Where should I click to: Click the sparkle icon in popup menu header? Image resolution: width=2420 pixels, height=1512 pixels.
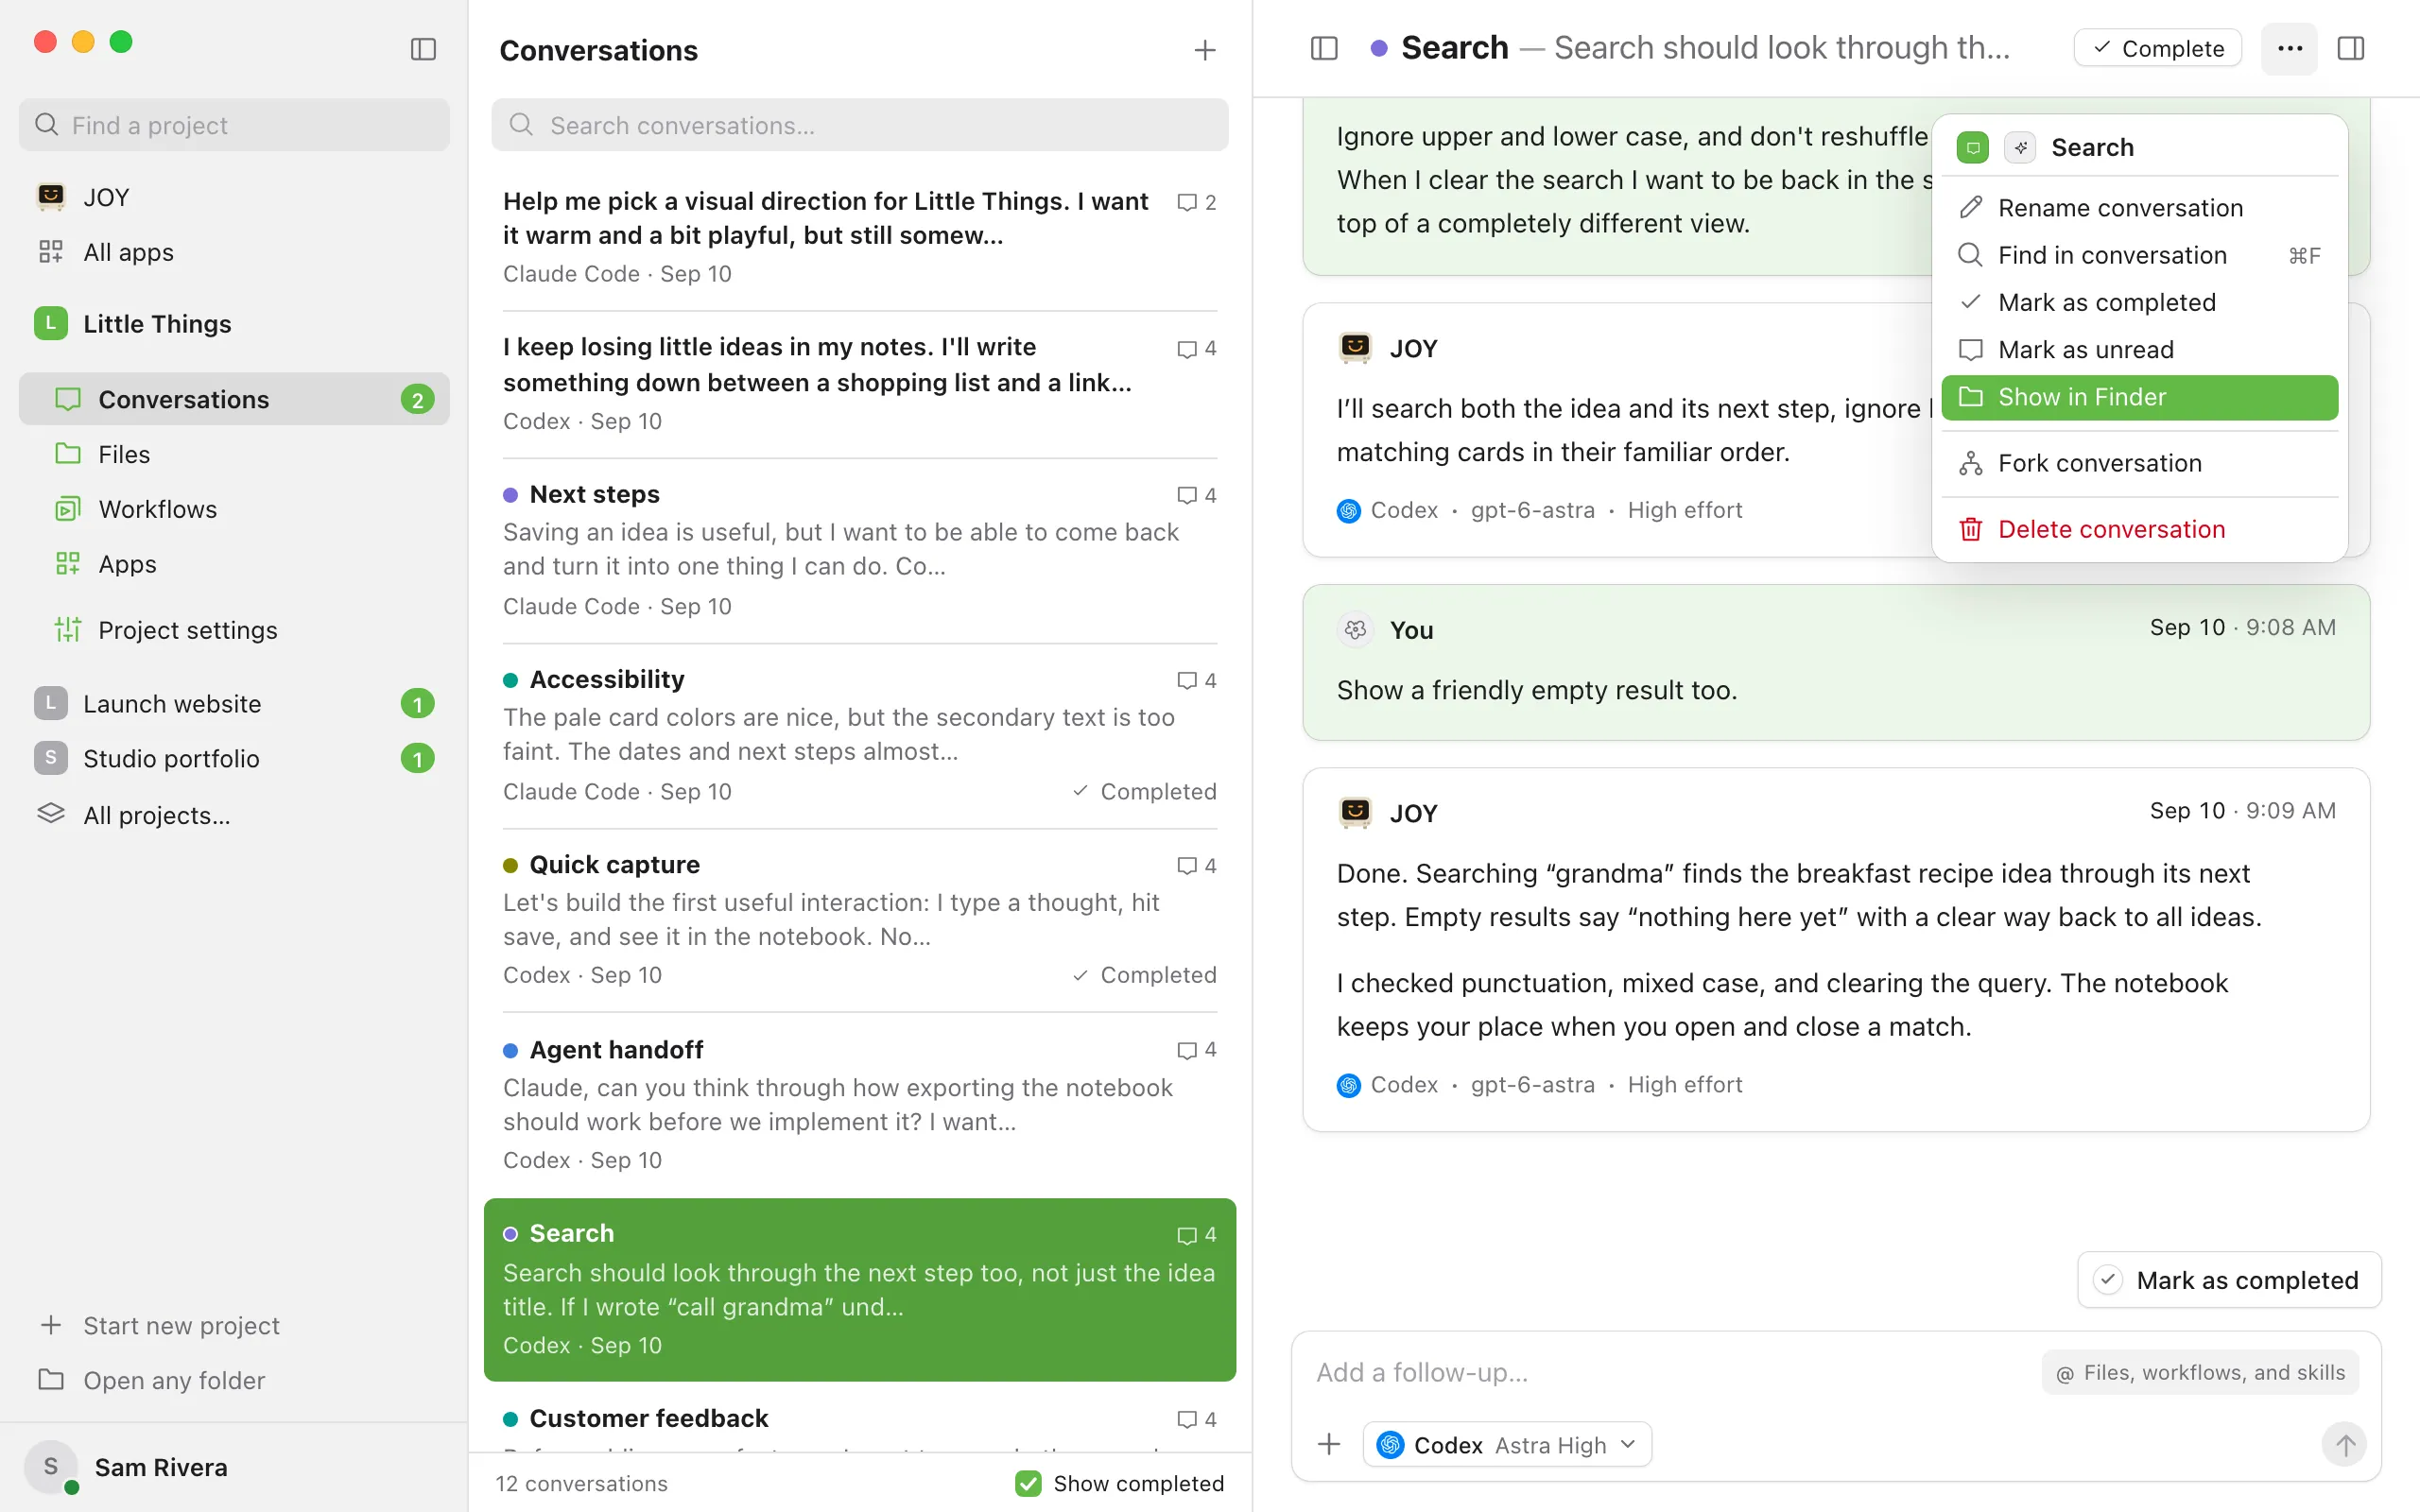2020,148
